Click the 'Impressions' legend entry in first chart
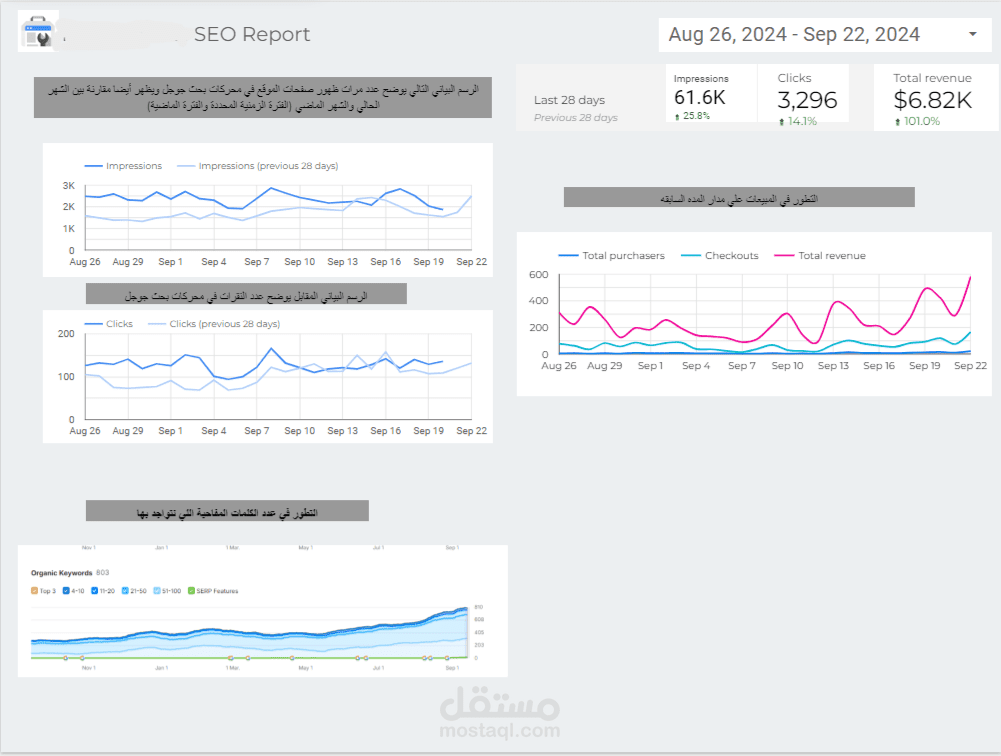The image size is (1001, 756). [x=123, y=166]
